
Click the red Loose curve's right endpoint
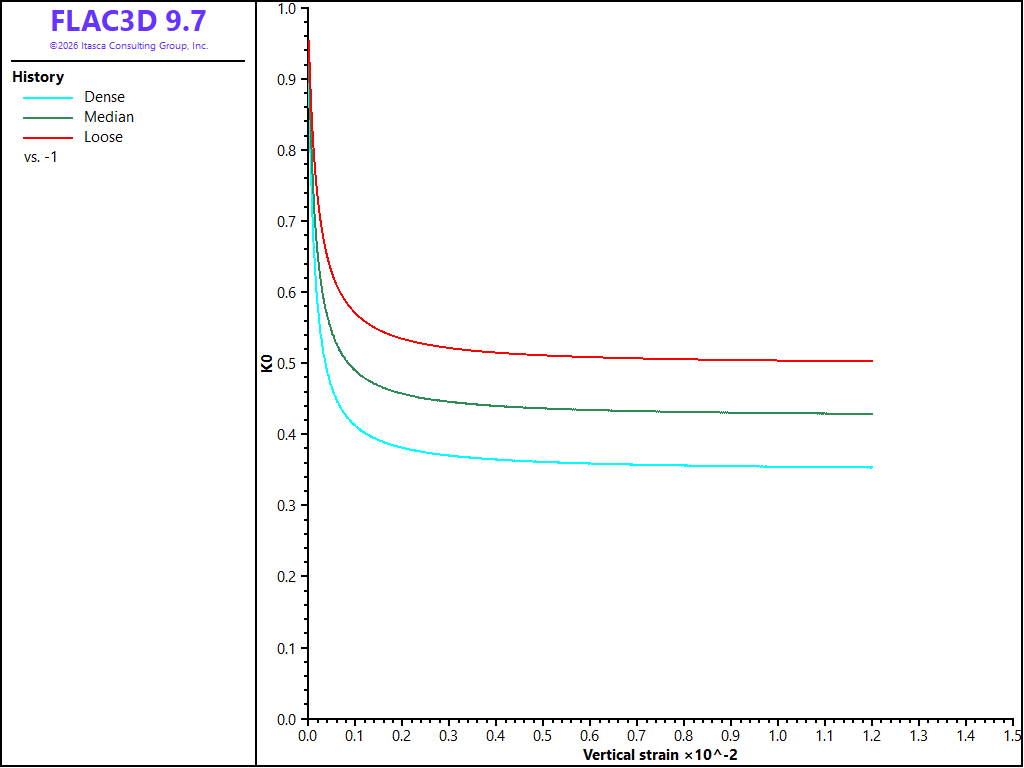tap(872, 360)
